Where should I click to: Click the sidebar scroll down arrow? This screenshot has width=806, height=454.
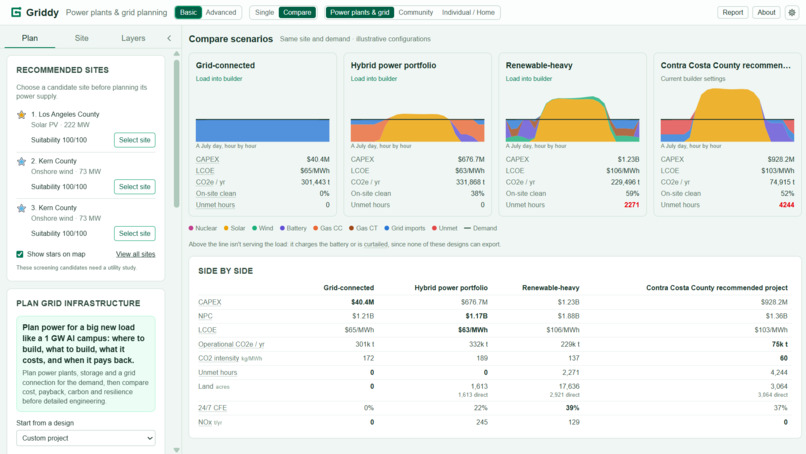(x=176, y=450)
